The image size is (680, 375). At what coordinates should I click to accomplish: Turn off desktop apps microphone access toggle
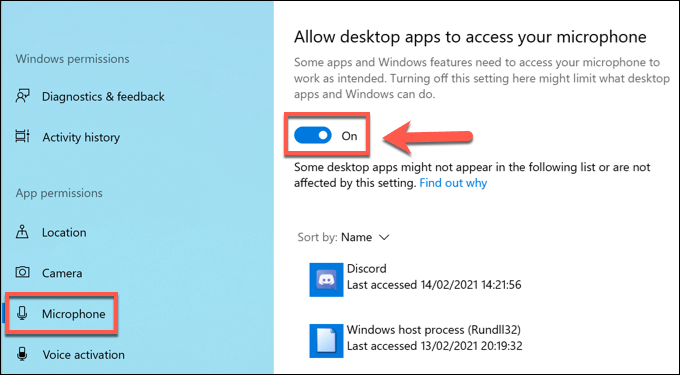(313, 135)
